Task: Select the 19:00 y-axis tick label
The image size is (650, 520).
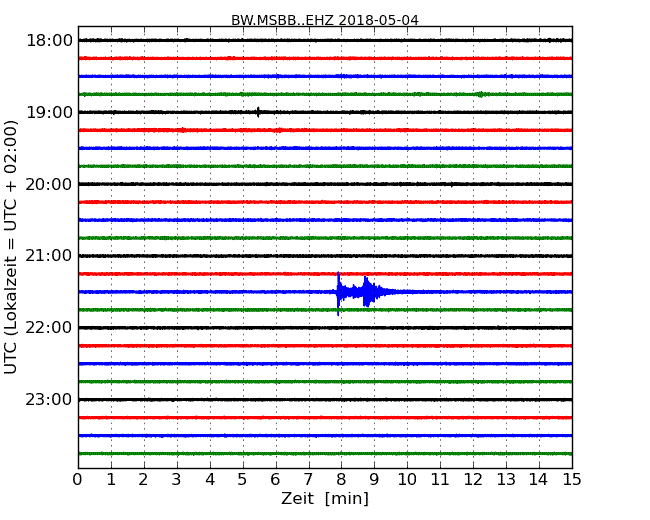Action: pyautogui.click(x=48, y=112)
